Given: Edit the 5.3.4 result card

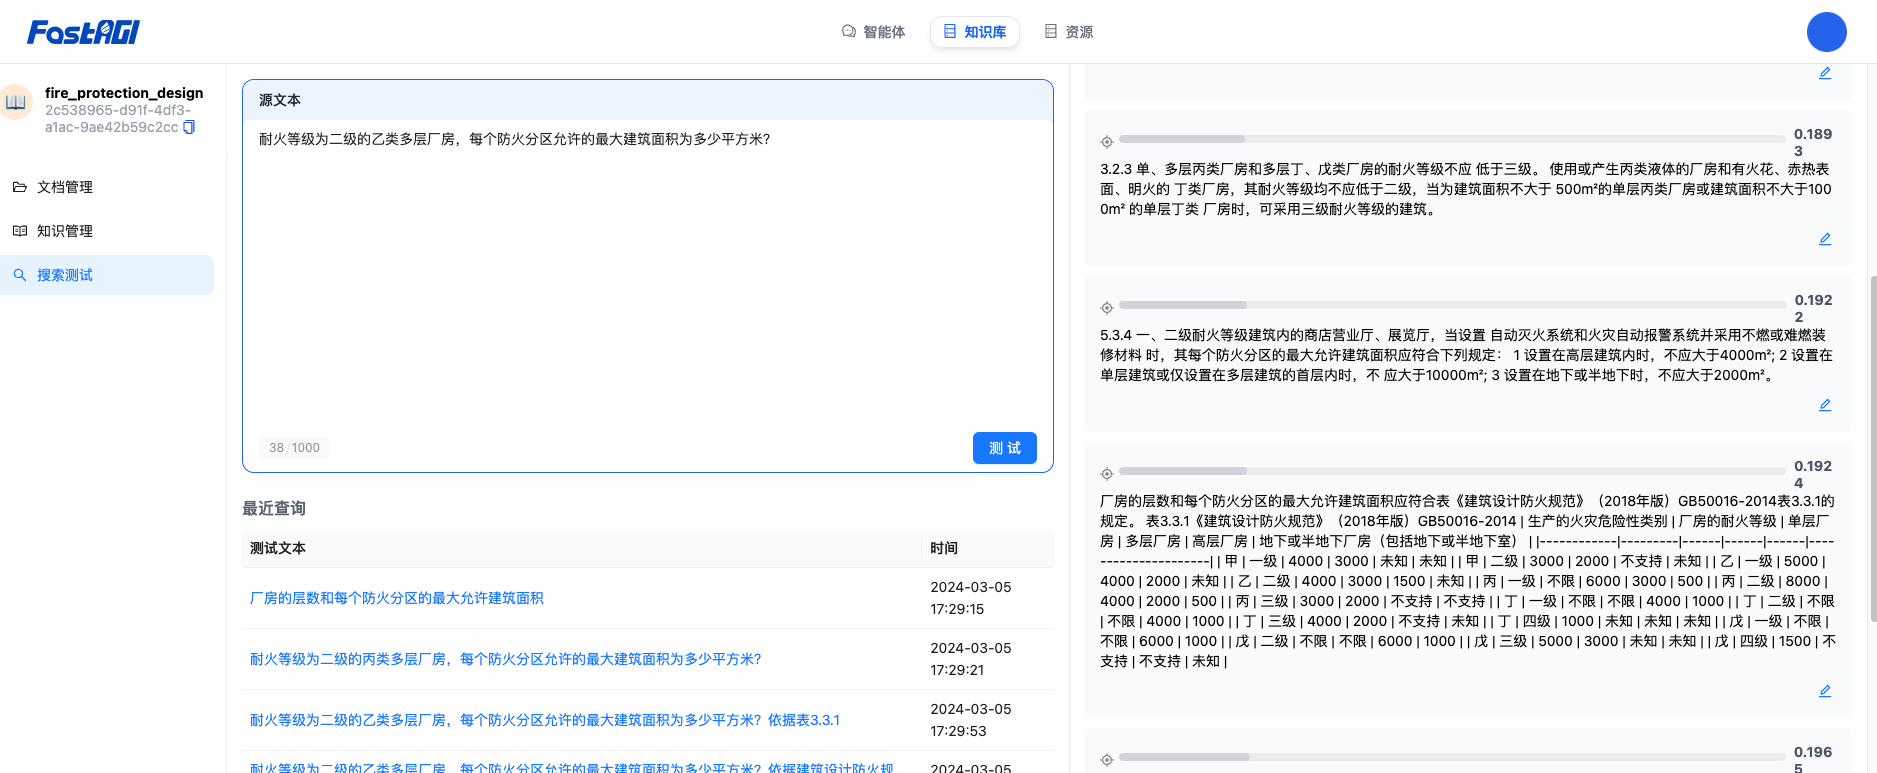Looking at the screenshot, I should click(1825, 405).
